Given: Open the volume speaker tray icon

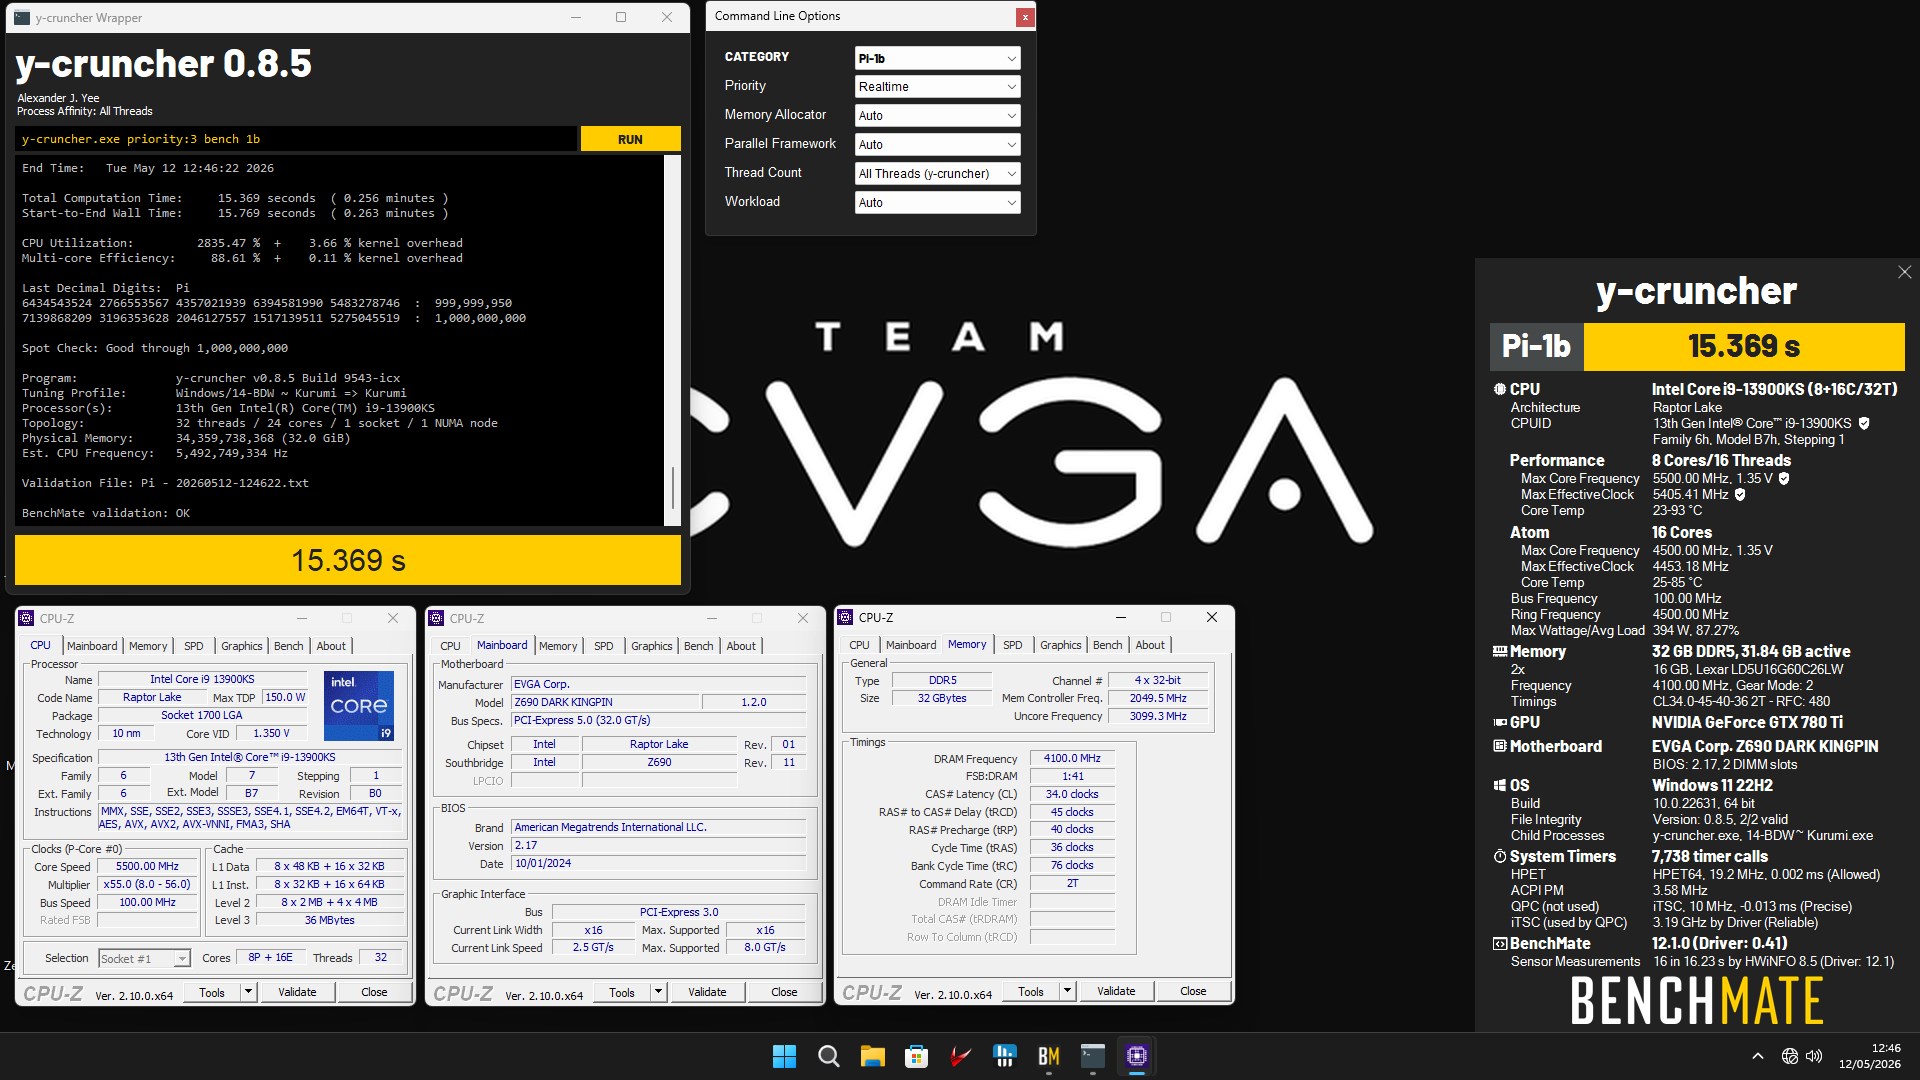Looking at the screenshot, I should pyautogui.click(x=1814, y=1056).
